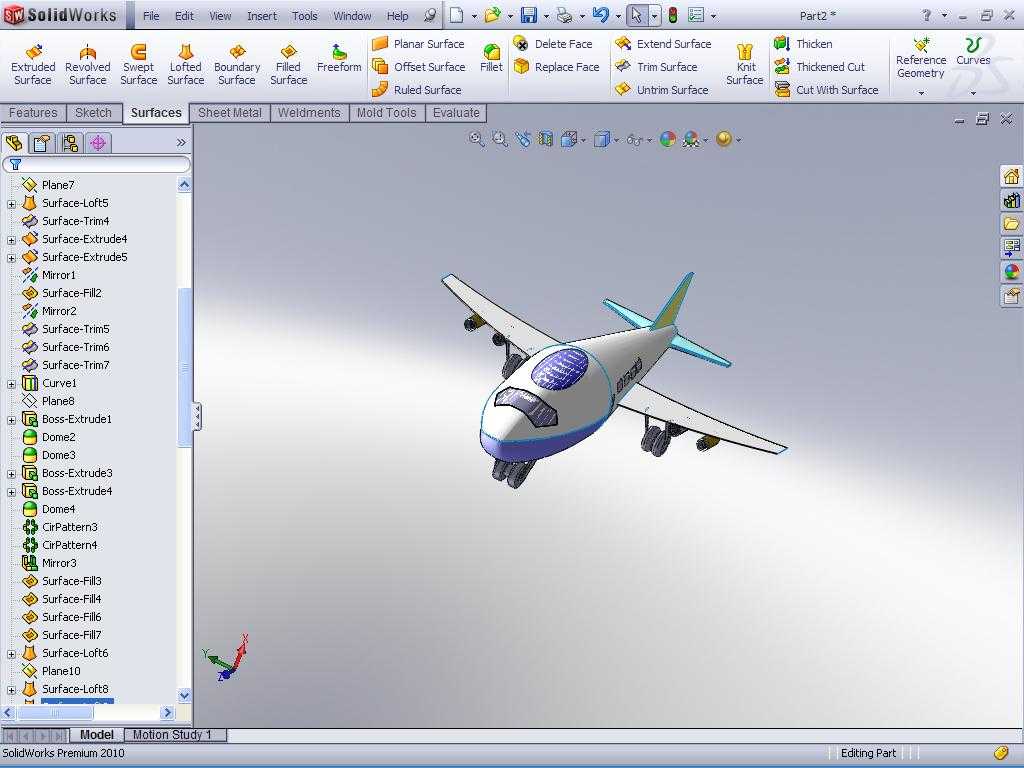Click the Save icon in top toolbar
The height and width of the screenshot is (768, 1024).
[528, 16]
